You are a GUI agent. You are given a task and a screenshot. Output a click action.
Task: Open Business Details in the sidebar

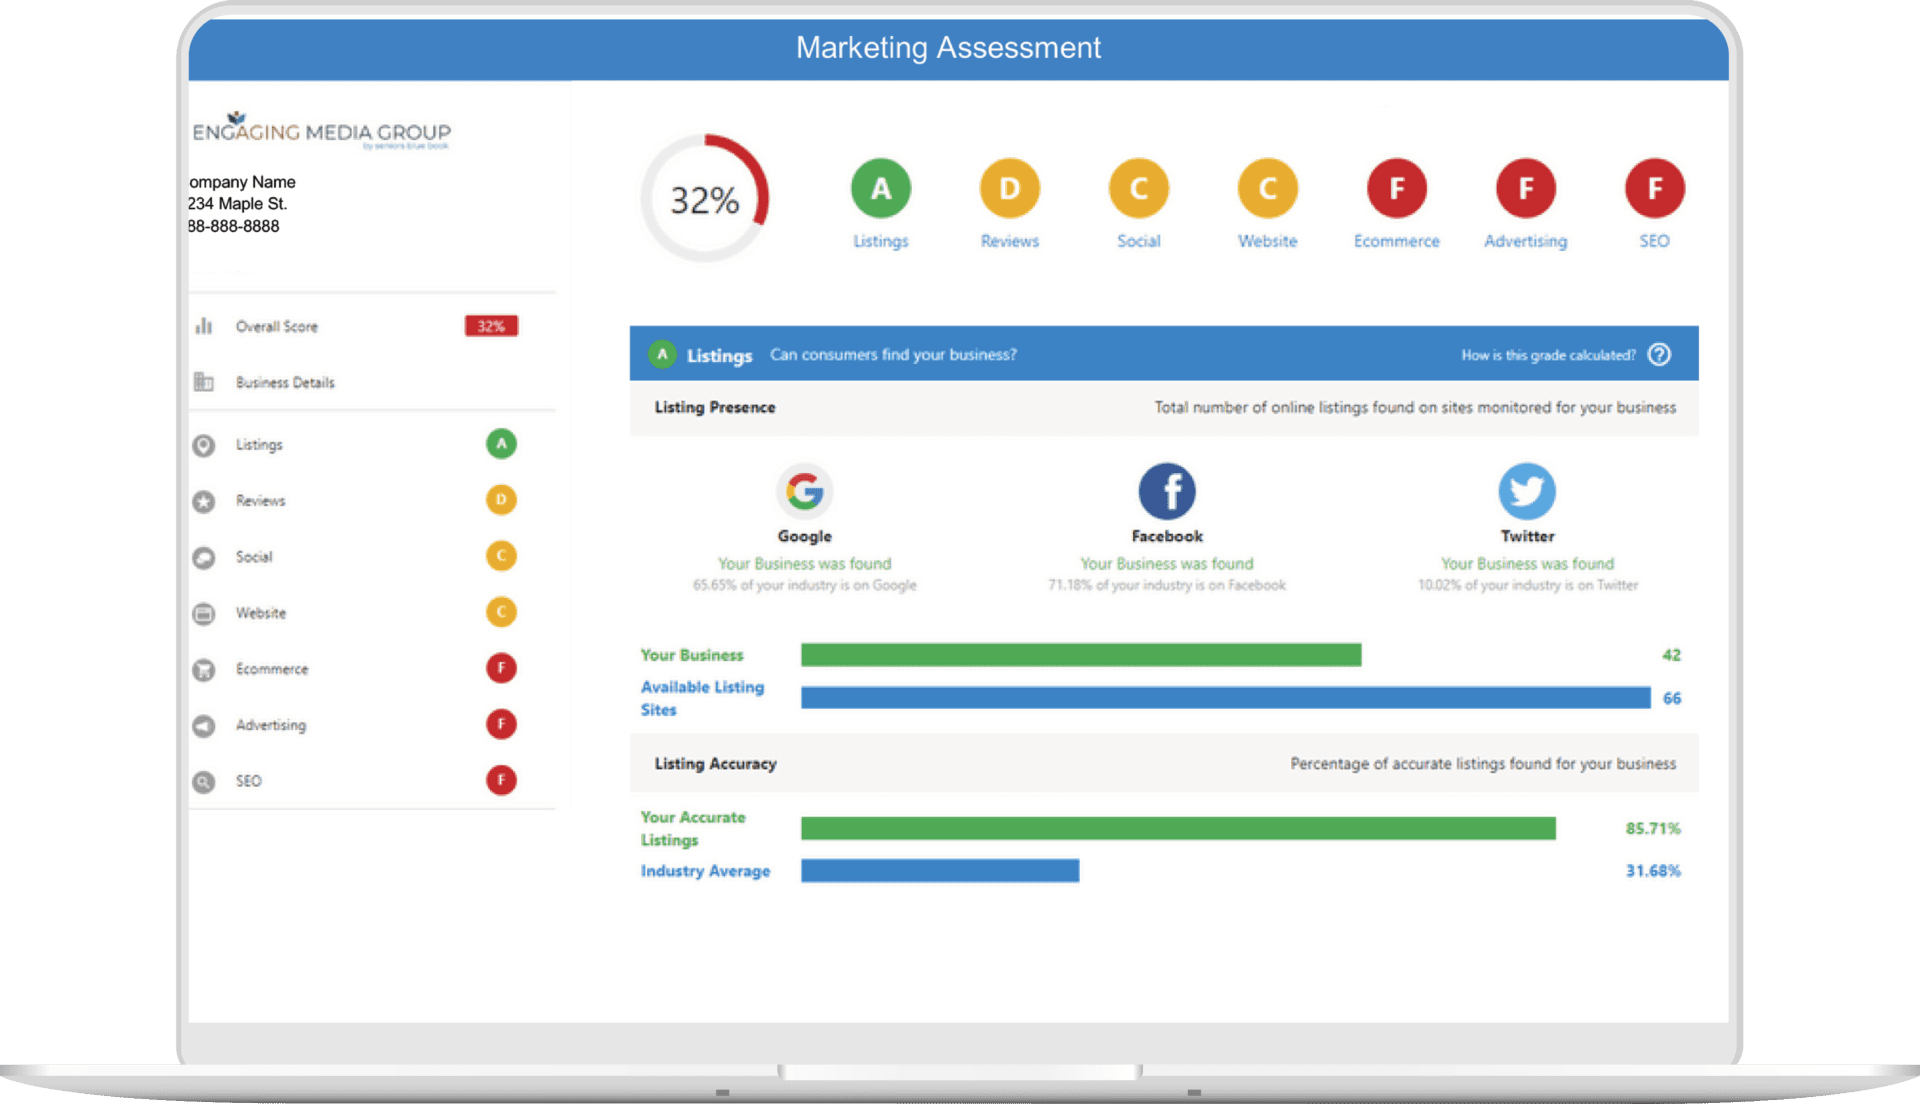point(285,383)
